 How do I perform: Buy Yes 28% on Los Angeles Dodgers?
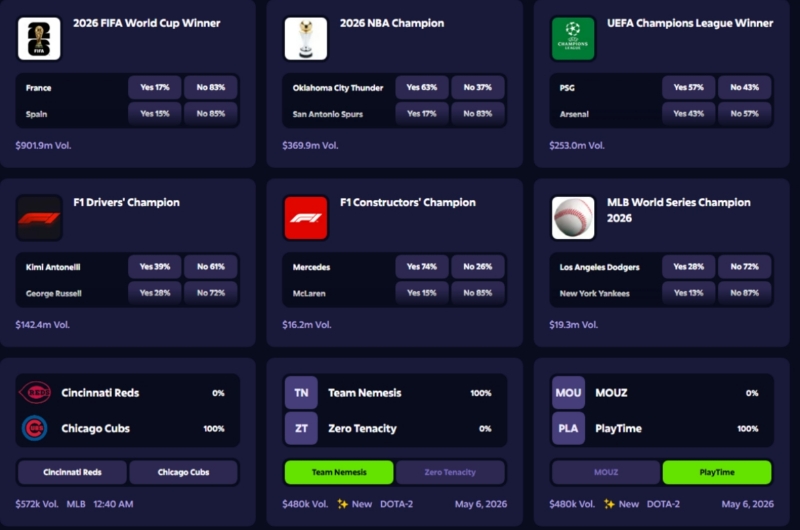[688, 266]
